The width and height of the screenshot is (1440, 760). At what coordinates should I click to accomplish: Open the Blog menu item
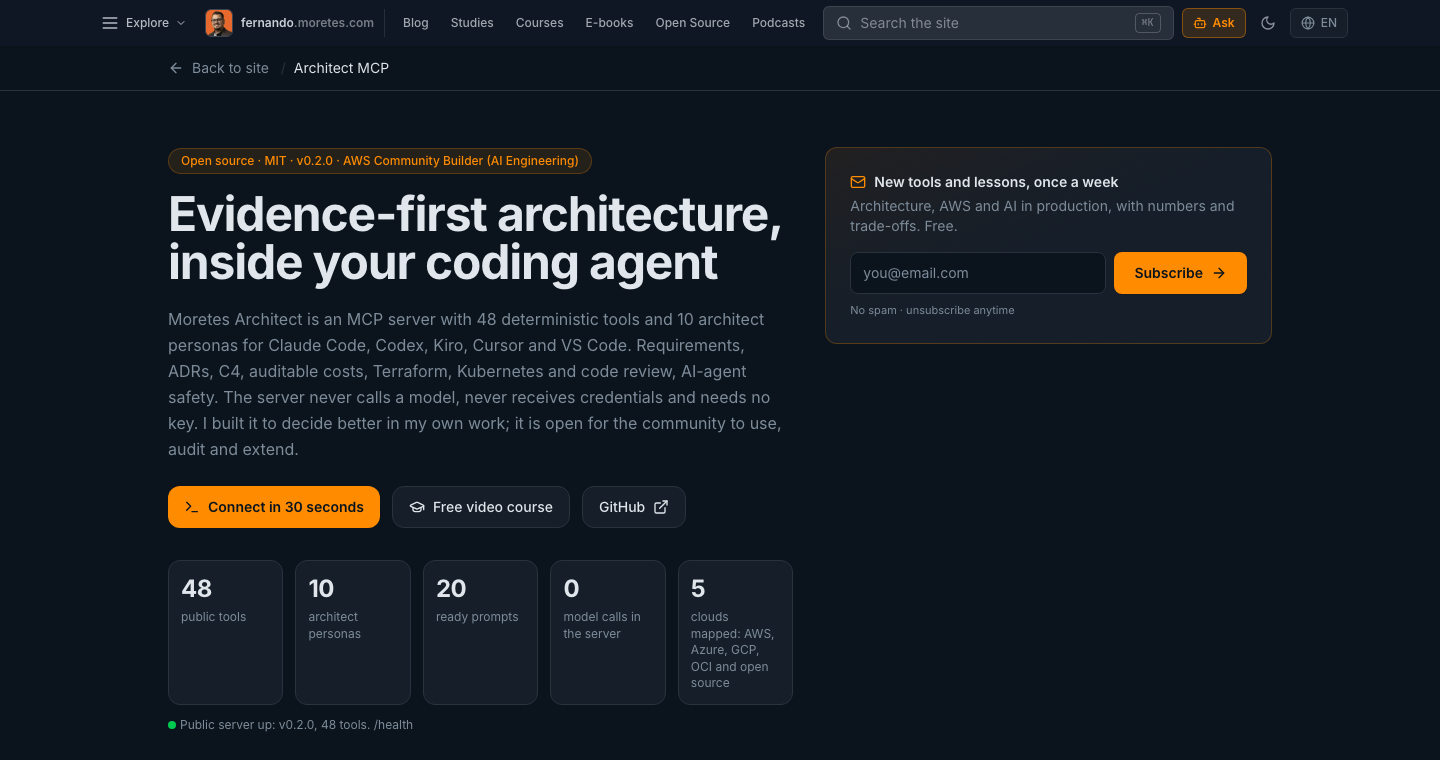(x=416, y=23)
